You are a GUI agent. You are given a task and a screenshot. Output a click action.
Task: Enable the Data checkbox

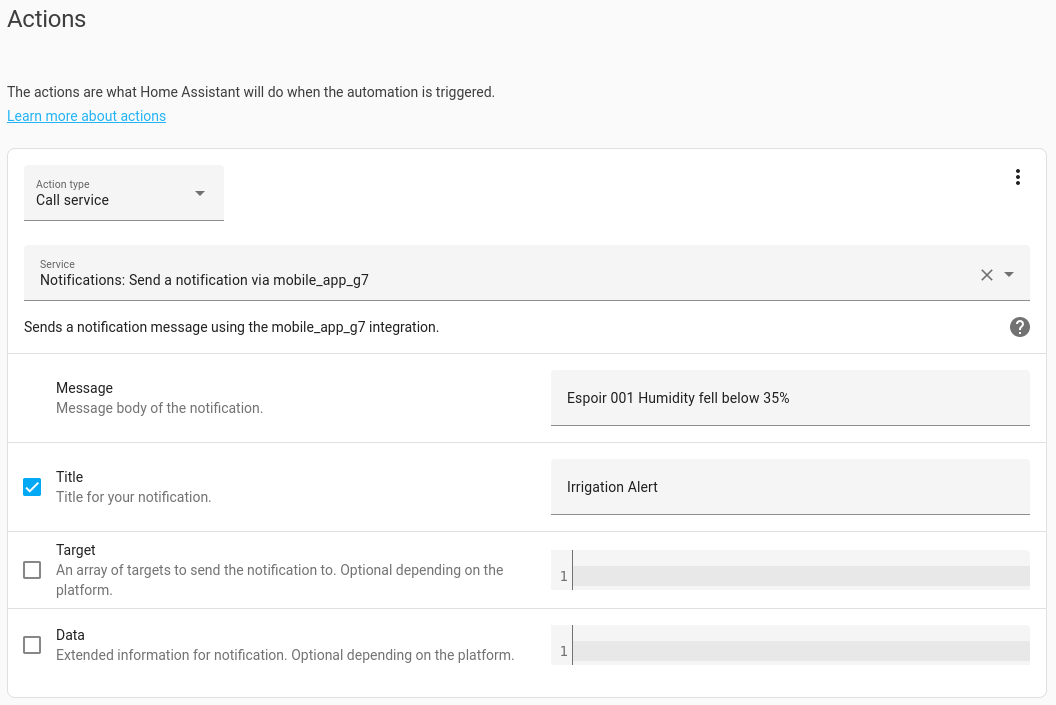pos(32,645)
